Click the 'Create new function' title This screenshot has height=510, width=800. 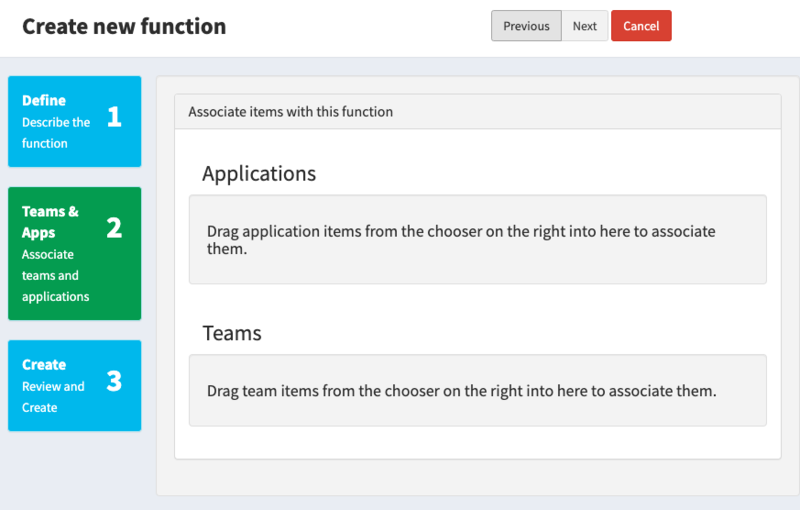[x=124, y=27]
